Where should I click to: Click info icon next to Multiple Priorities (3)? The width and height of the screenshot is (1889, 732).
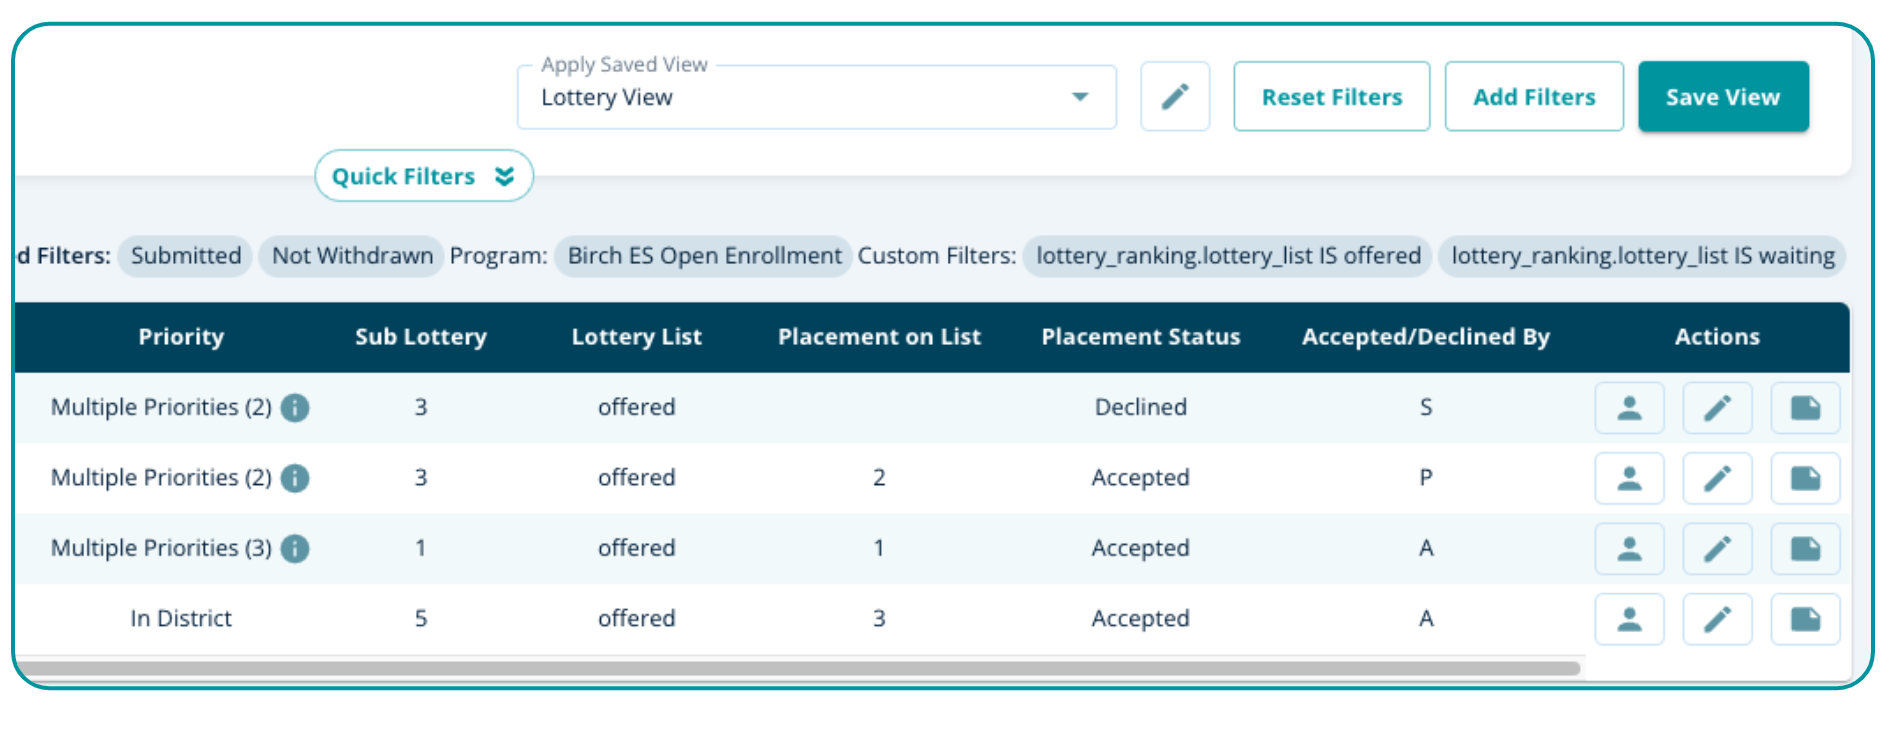tap(295, 548)
